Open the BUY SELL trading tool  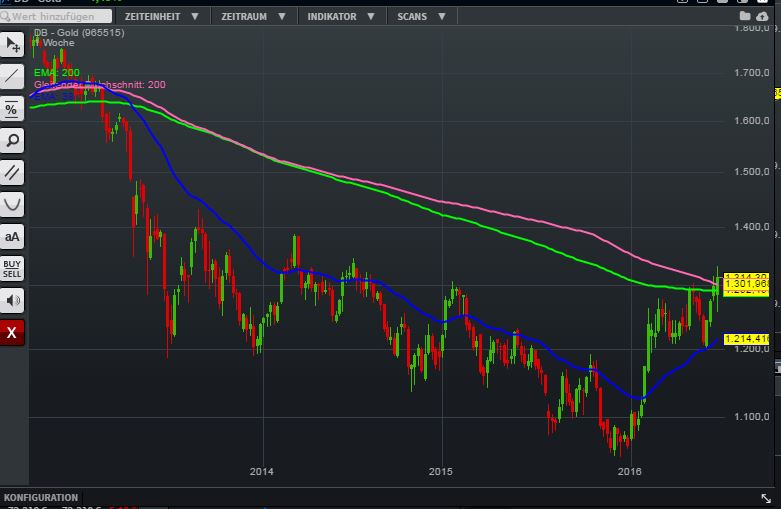tap(12, 268)
